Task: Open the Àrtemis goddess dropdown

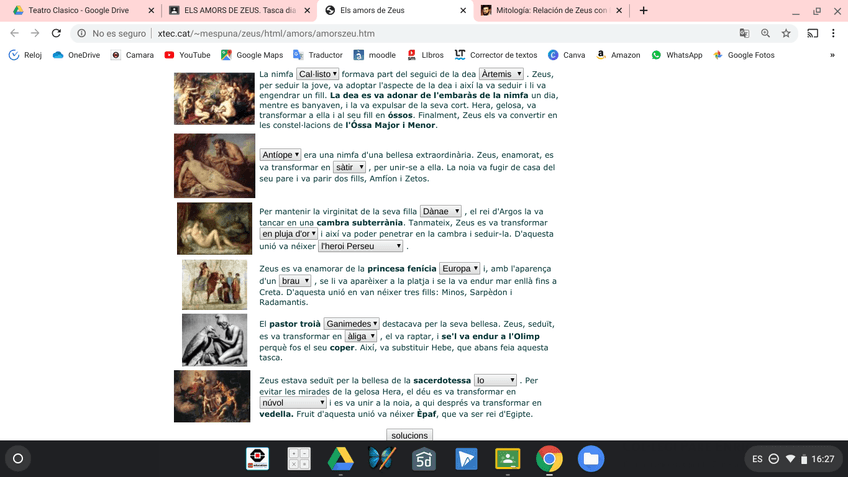Action: (501, 74)
